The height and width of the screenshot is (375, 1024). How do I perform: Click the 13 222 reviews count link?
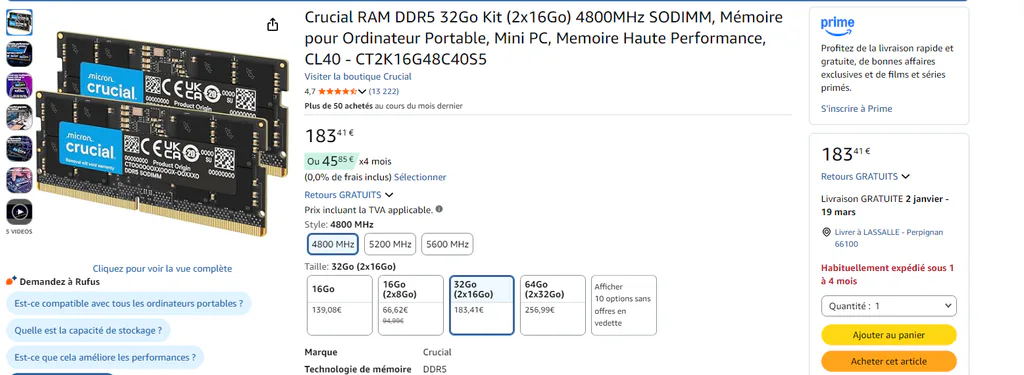[x=384, y=91]
